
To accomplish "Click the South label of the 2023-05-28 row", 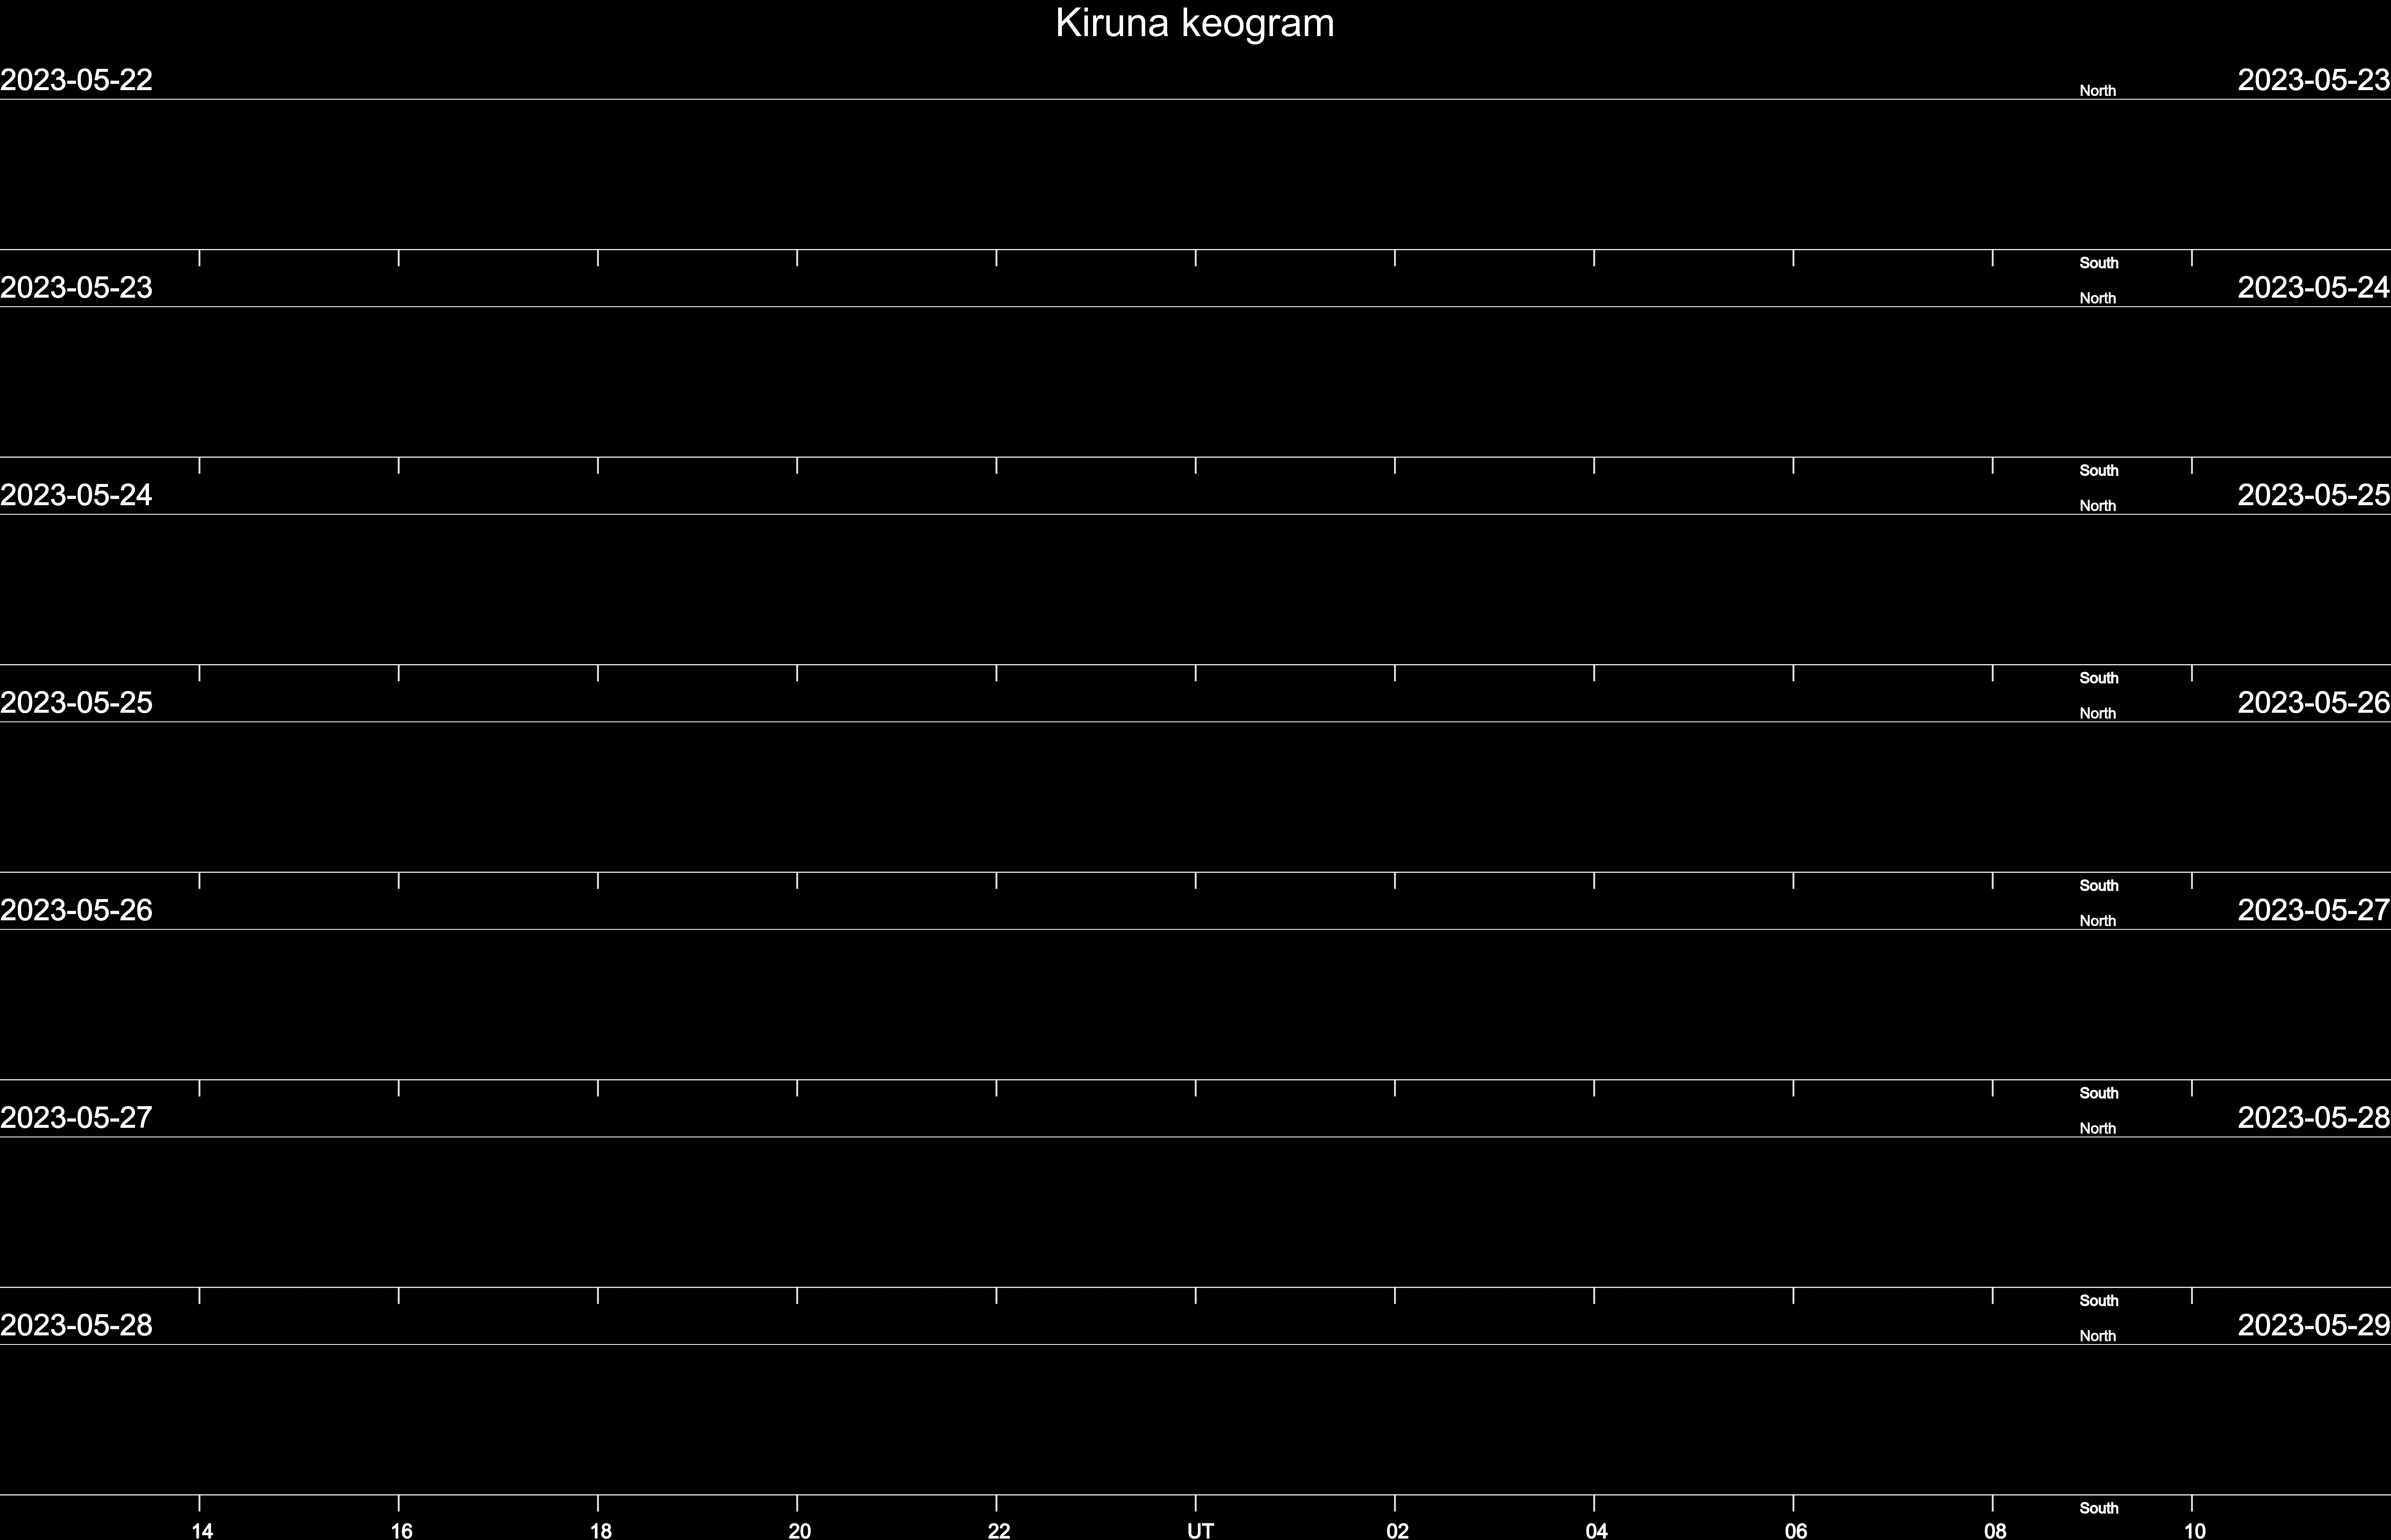I will coord(2099,1508).
